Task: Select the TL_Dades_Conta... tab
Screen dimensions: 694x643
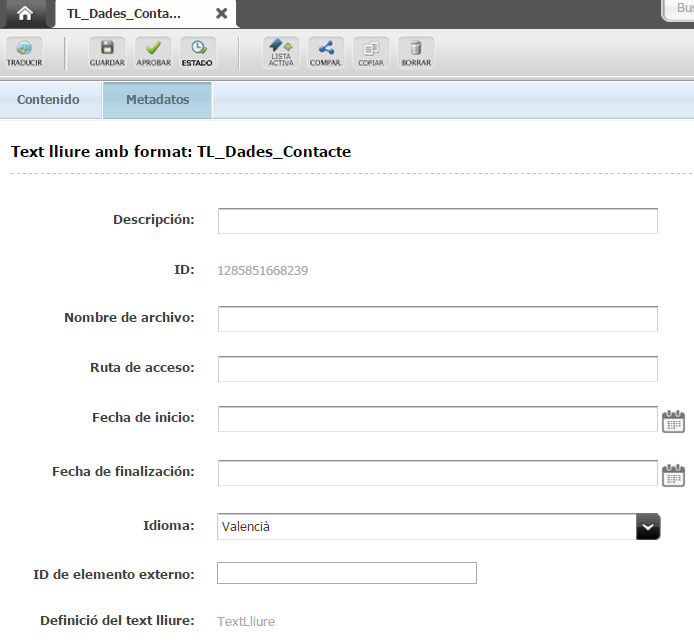Action: click(144, 14)
